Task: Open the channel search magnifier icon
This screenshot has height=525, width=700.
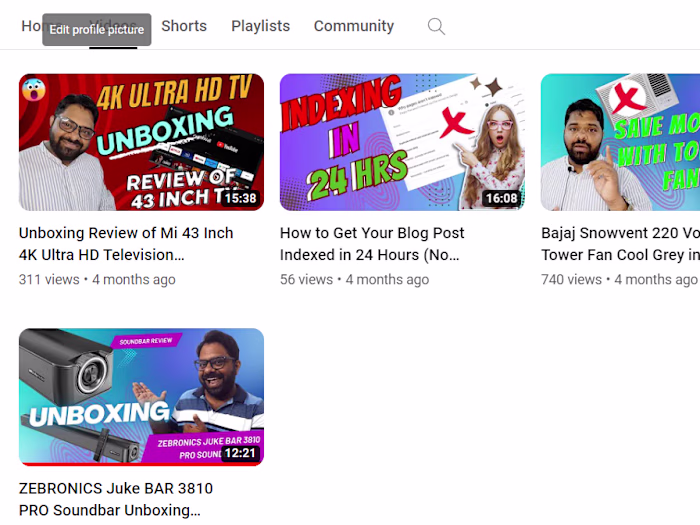Action: pos(436,26)
